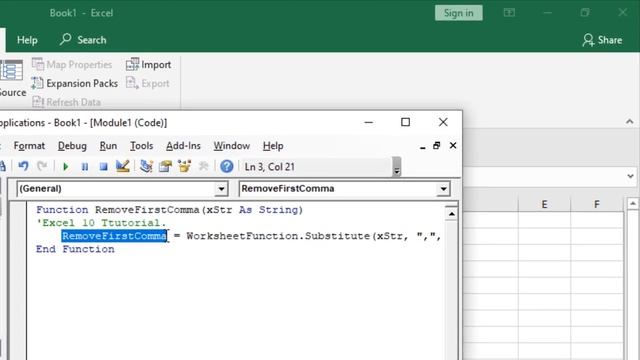Expand the (General) object dropdown
Viewport: 640px width, 360px height.
point(221,189)
